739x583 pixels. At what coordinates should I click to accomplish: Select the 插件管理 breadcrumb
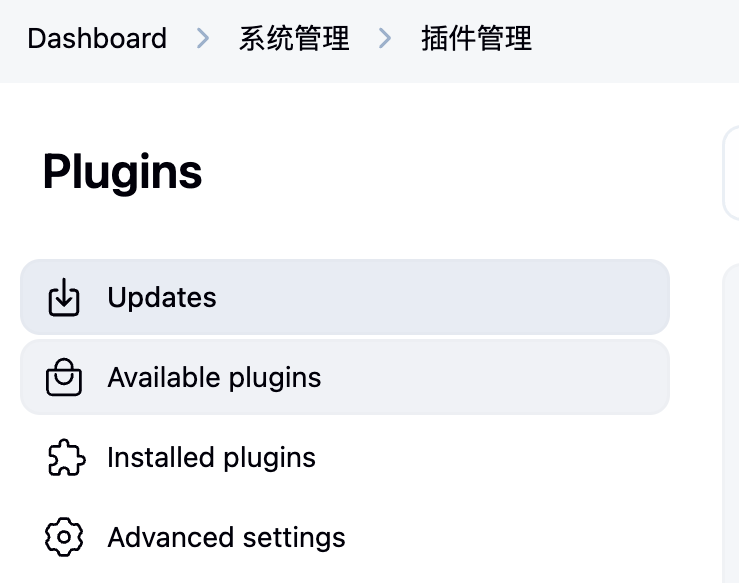coord(476,39)
